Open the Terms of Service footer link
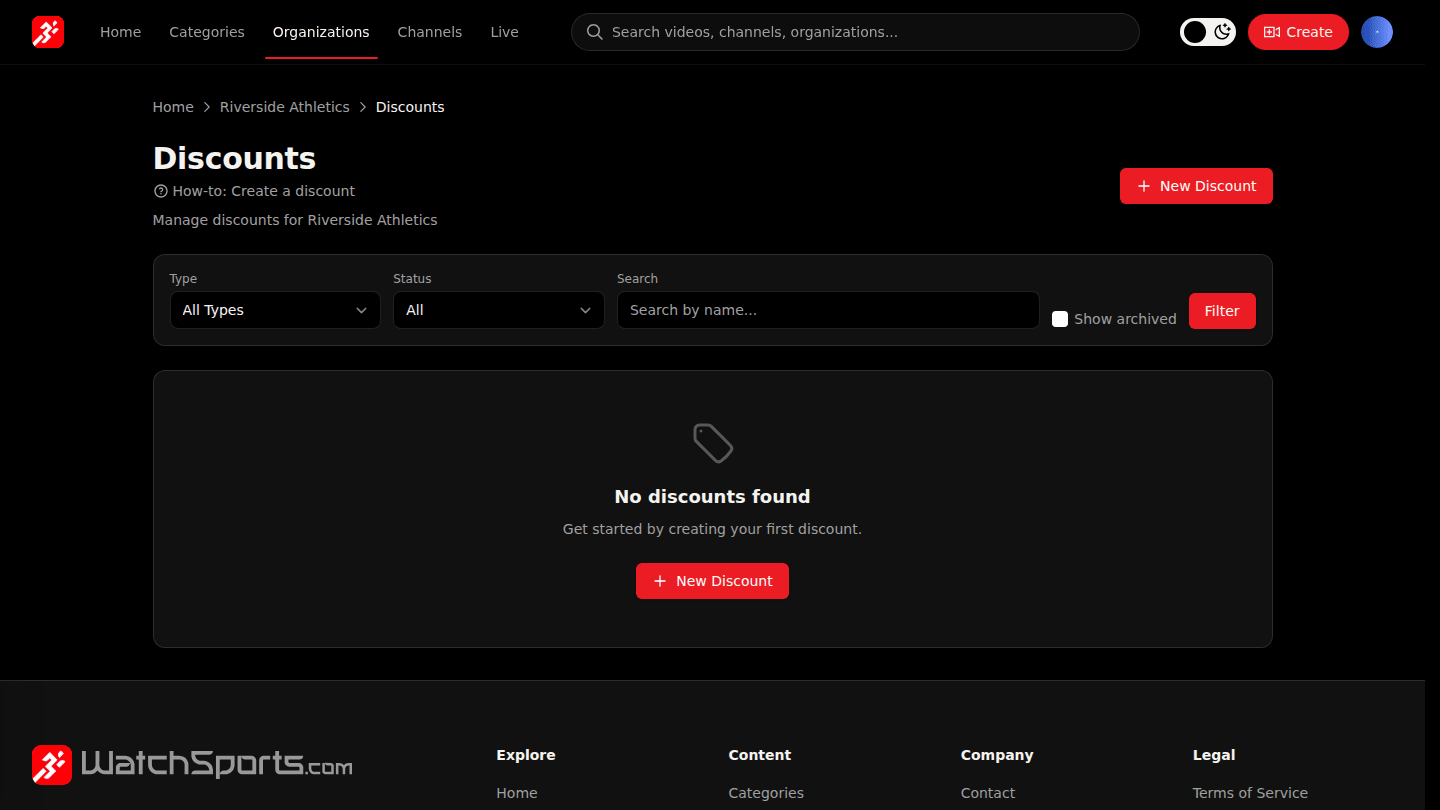1440x810 pixels. click(1250, 793)
